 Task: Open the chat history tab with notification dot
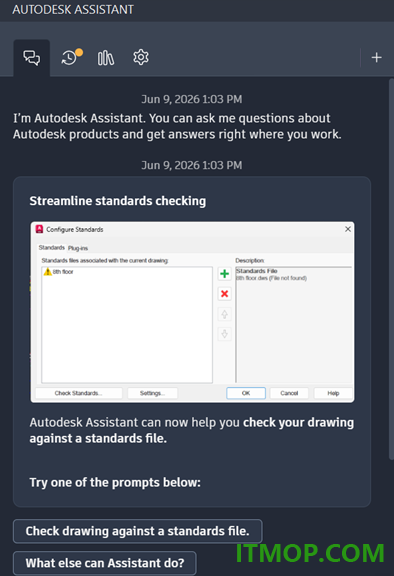[71, 57]
